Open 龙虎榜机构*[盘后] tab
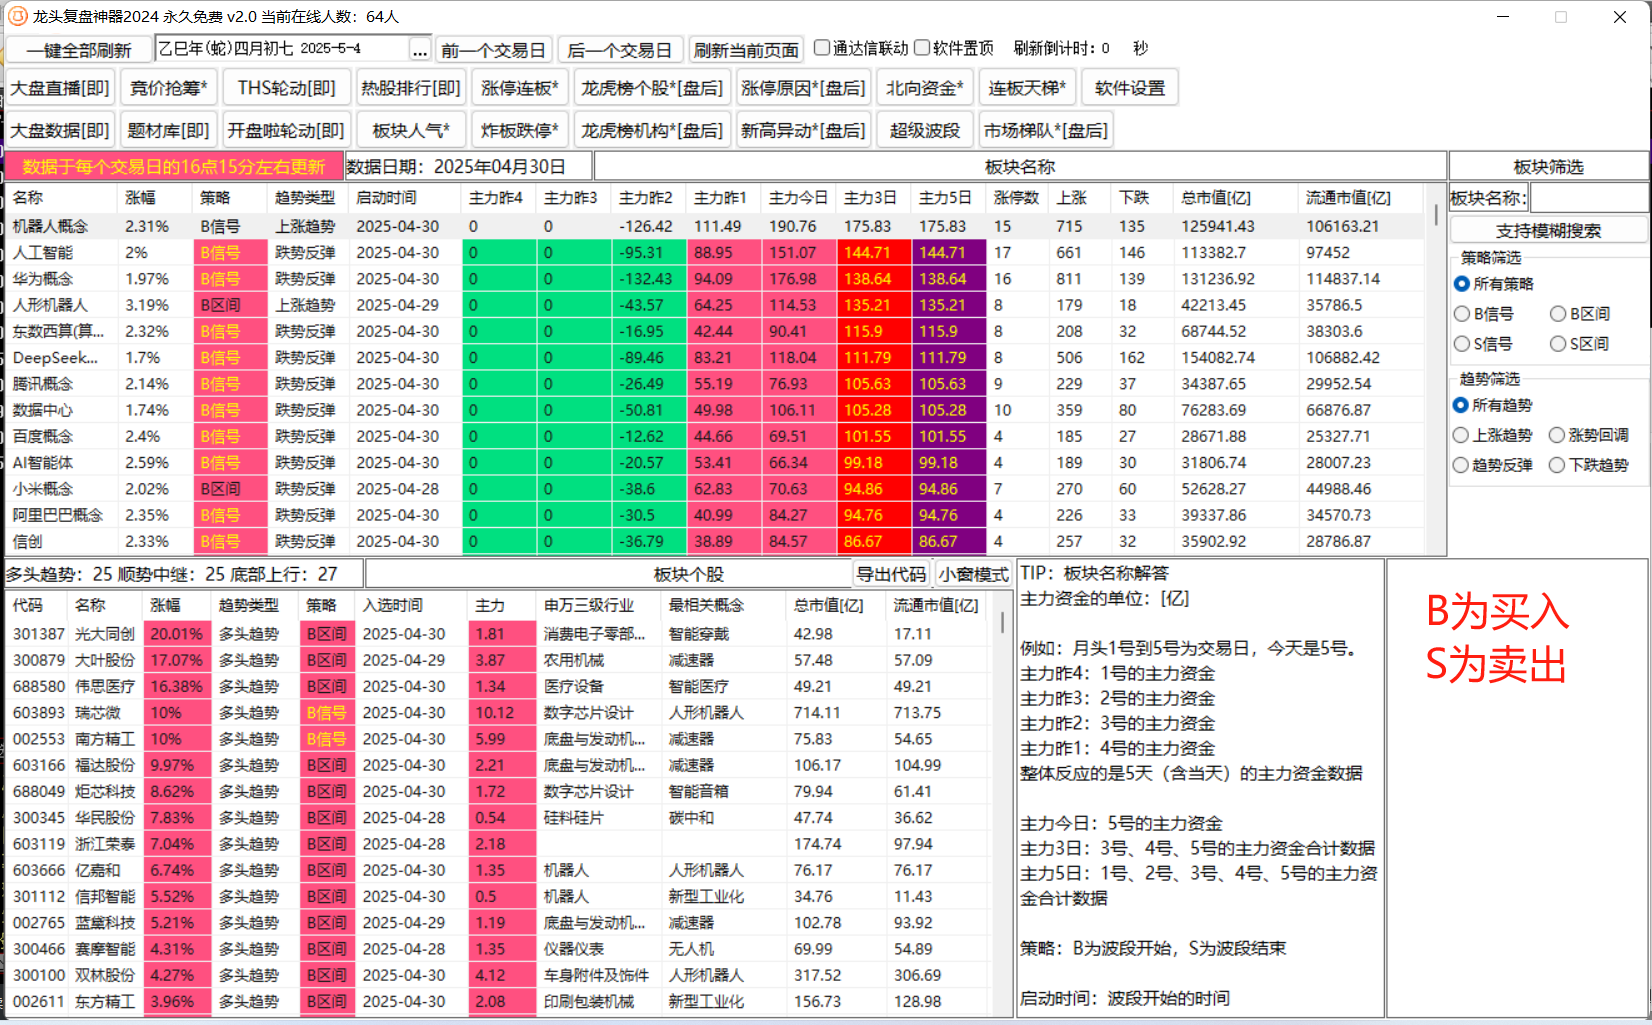 [x=652, y=130]
